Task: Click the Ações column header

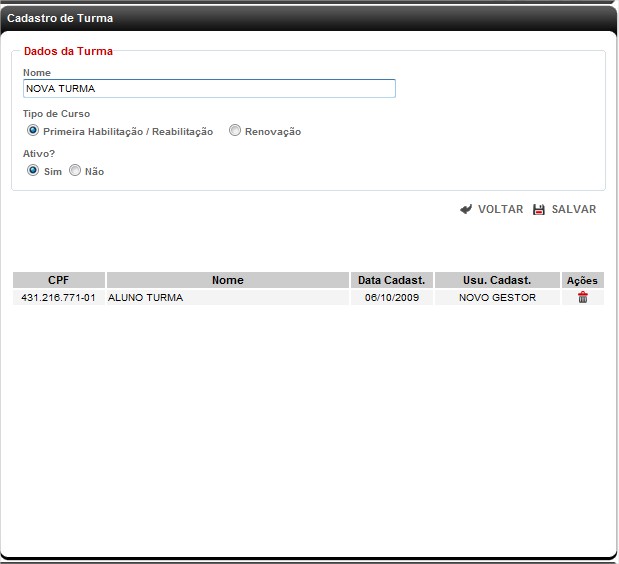Action: pyautogui.click(x=582, y=280)
